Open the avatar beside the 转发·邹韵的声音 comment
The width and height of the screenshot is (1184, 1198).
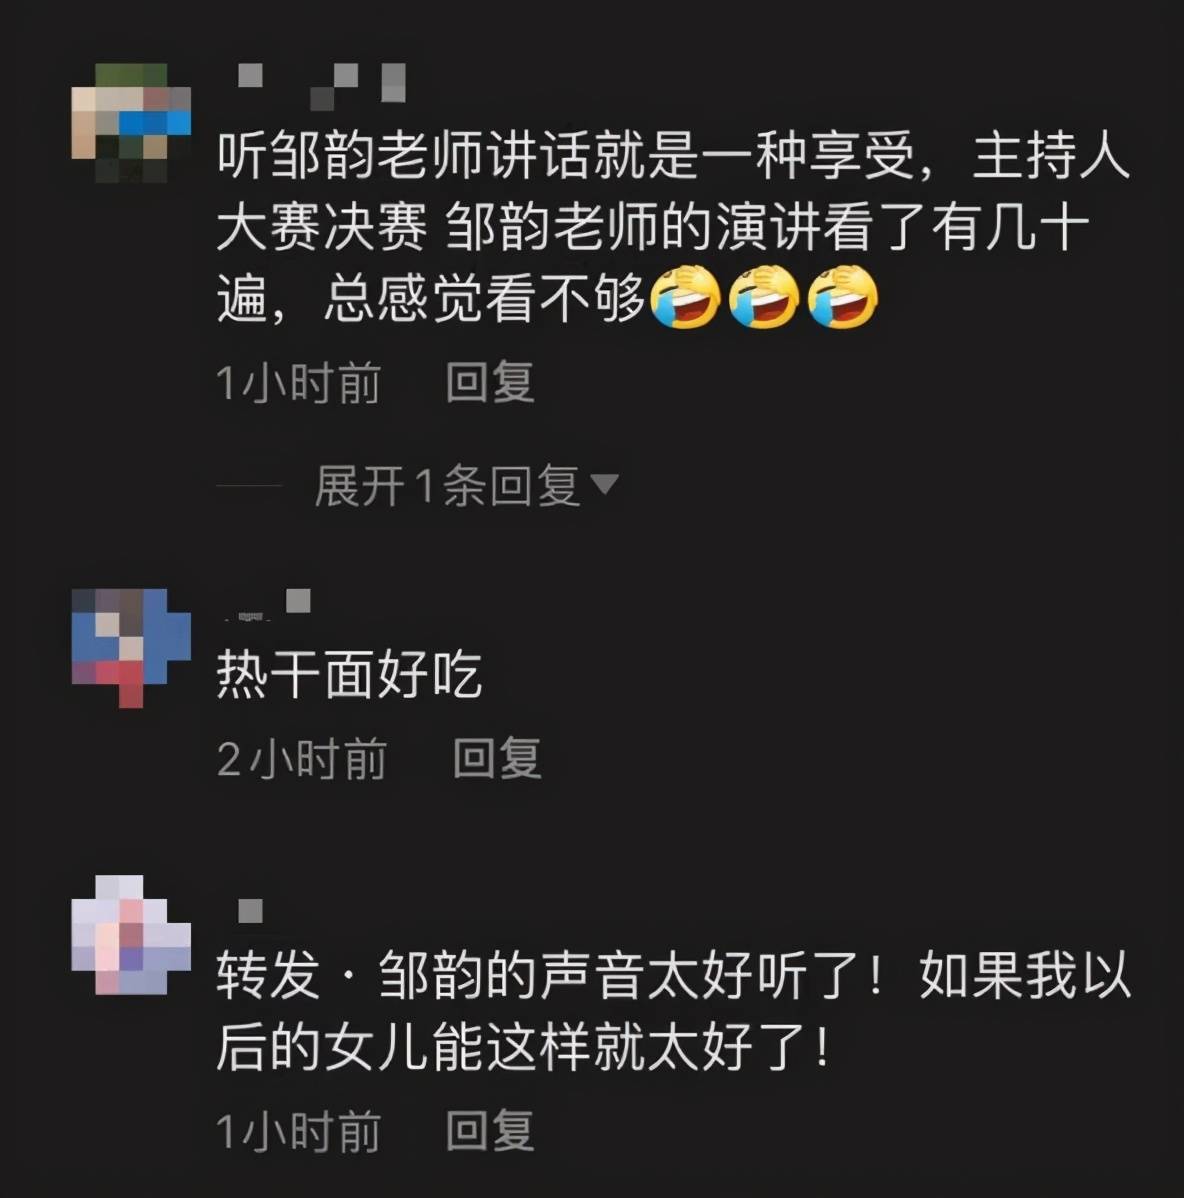pyautogui.click(x=131, y=934)
